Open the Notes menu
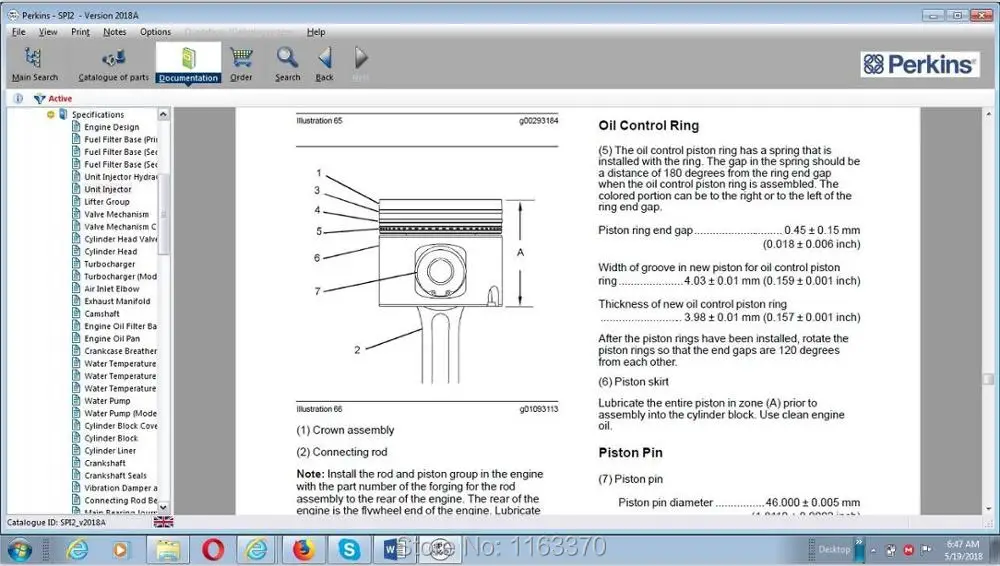The width and height of the screenshot is (1000, 566). point(115,31)
